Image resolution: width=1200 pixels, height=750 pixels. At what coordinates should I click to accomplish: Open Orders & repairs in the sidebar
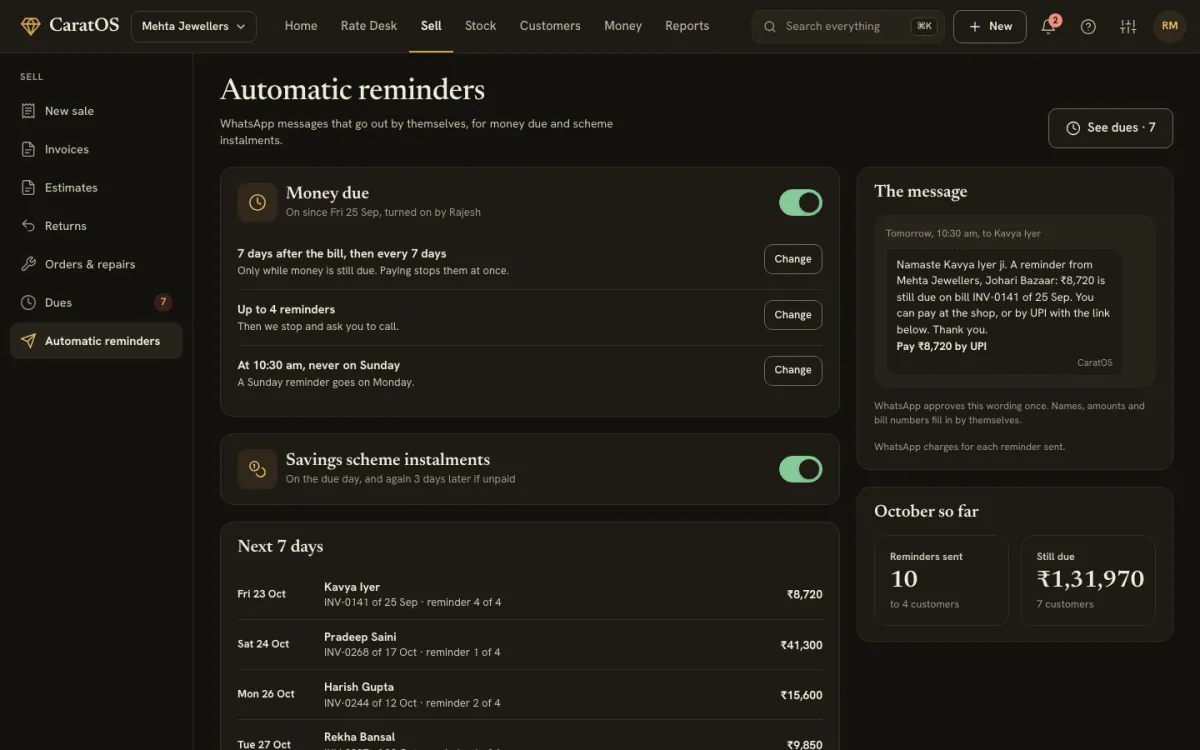click(x=96, y=264)
